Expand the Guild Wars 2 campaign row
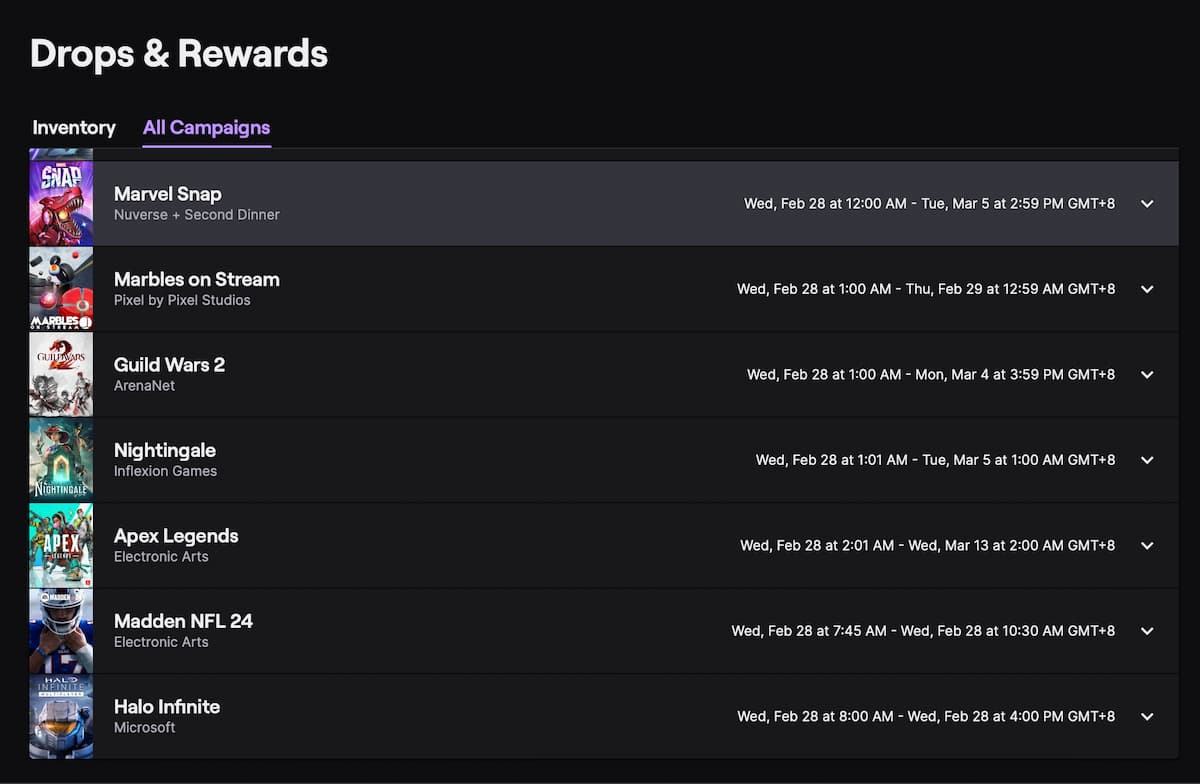This screenshot has width=1200, height=784. 1147,375
